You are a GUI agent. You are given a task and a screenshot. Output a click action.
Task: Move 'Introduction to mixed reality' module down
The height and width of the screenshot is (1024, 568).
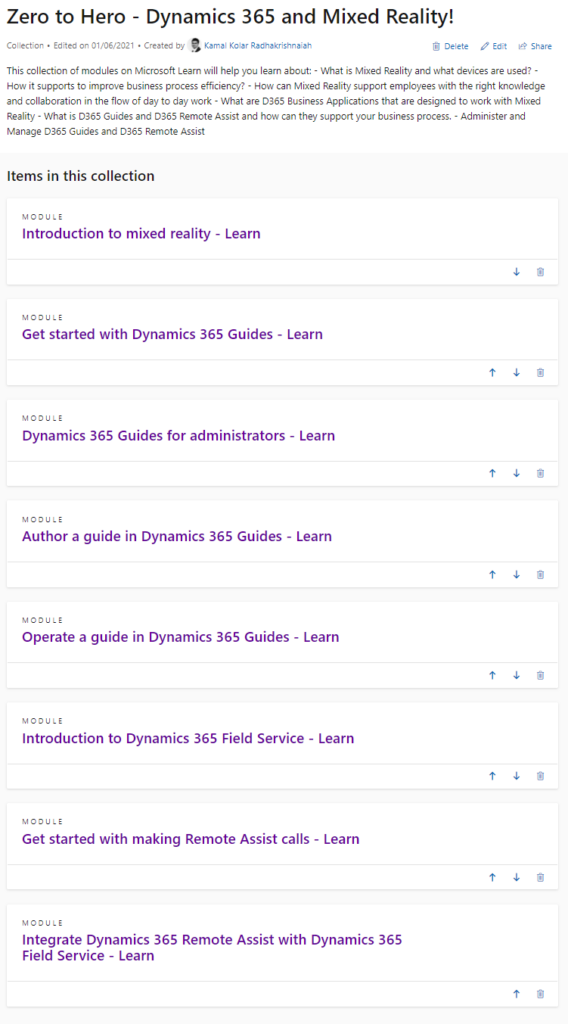(x=516, y=272)
